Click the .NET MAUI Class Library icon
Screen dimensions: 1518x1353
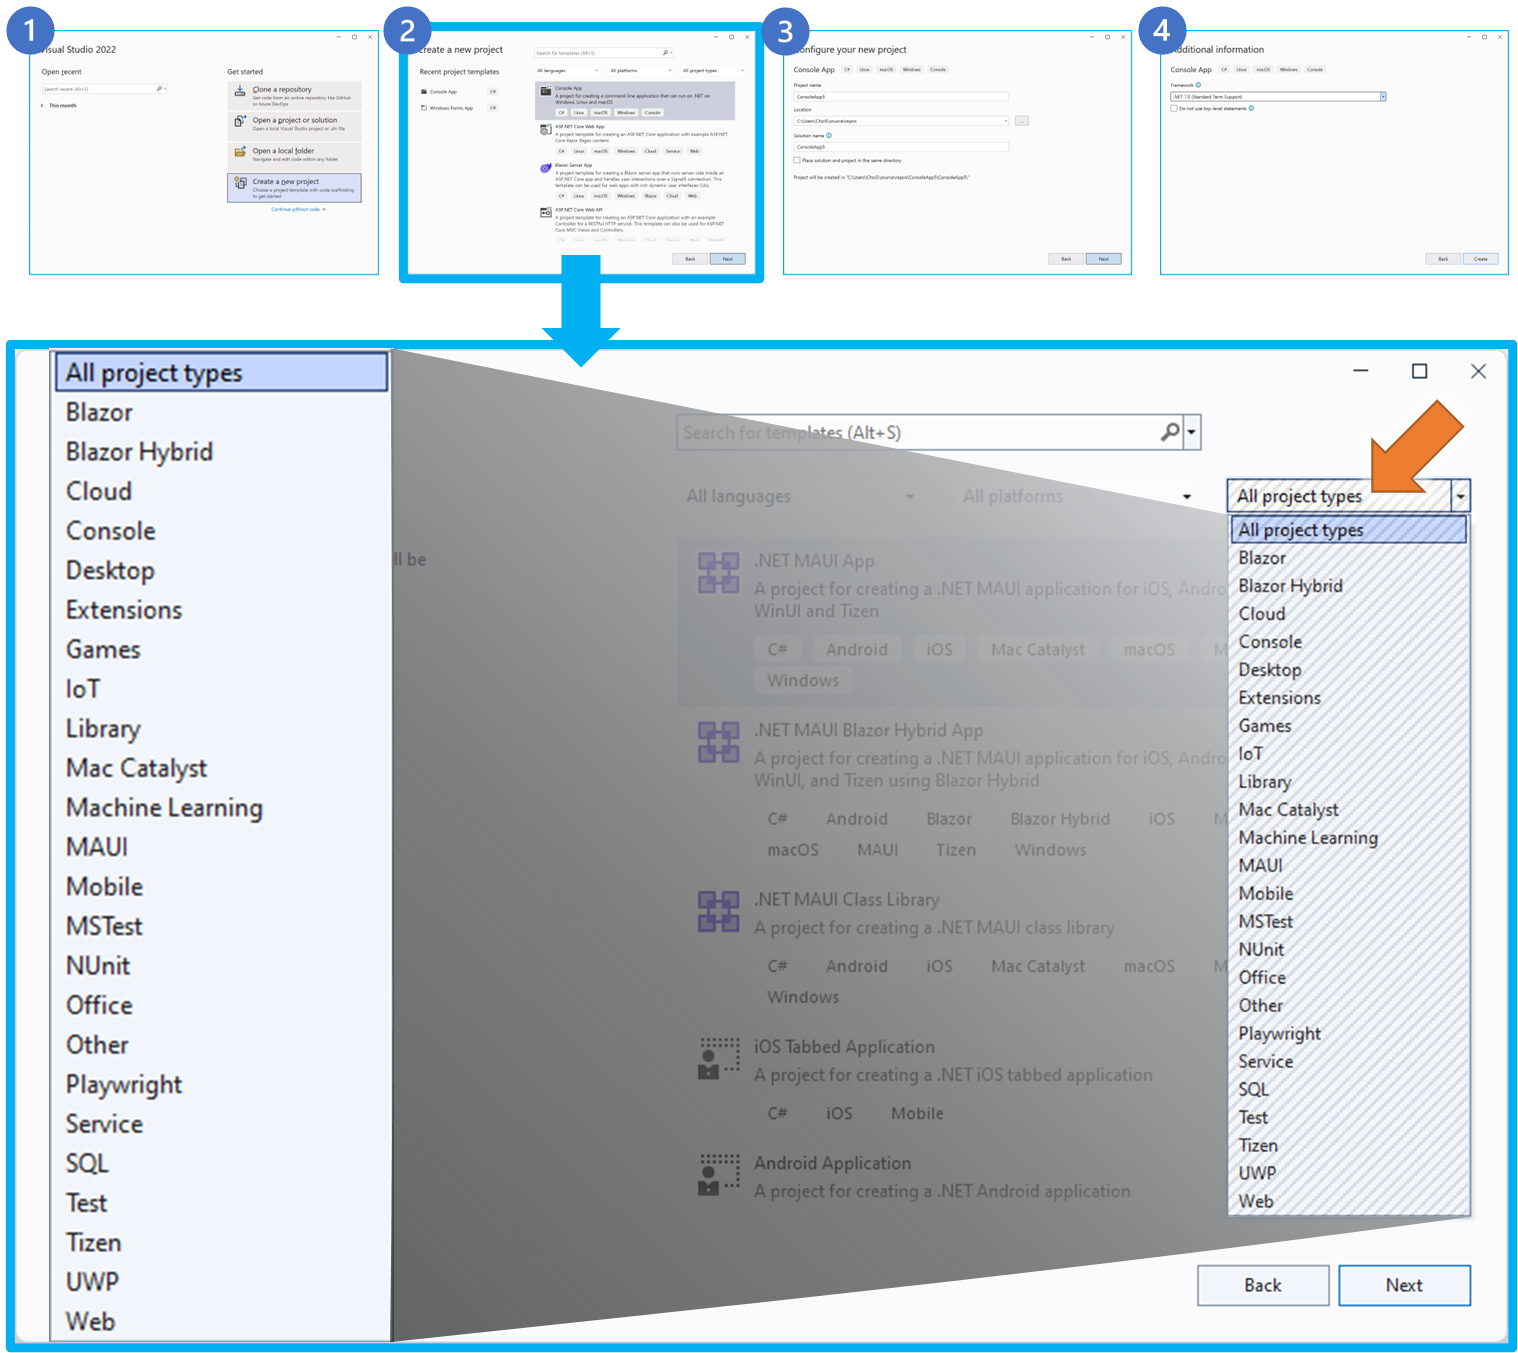tap(718, 911)
